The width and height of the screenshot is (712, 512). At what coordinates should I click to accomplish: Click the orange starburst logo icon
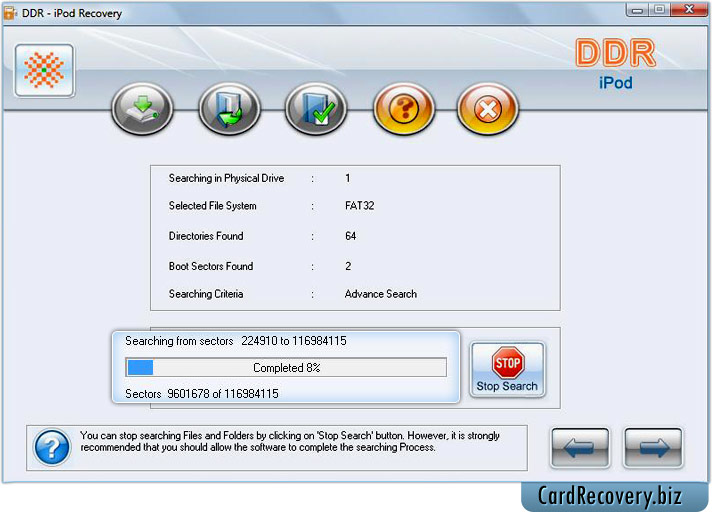coord(44,70)
